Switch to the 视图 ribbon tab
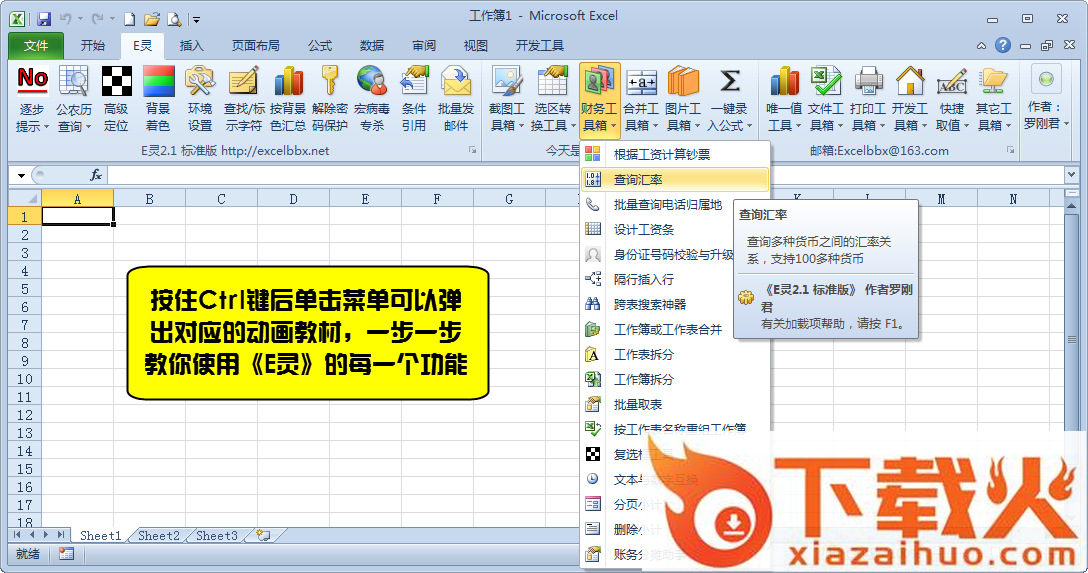This screenshot has height=573, width=1088. (475, 46)
